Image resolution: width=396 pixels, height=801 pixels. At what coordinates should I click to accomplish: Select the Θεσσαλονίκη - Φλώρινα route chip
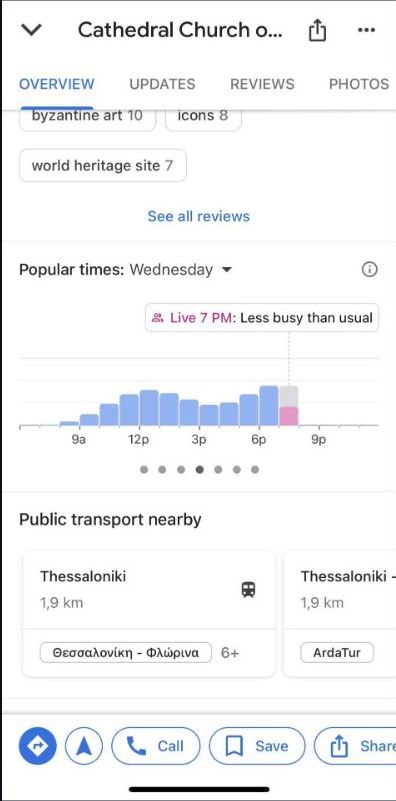126,652
